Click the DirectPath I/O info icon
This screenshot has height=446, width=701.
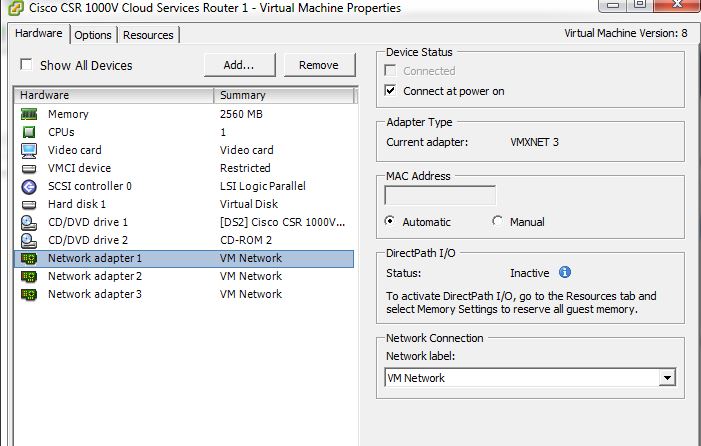[565, 272]
